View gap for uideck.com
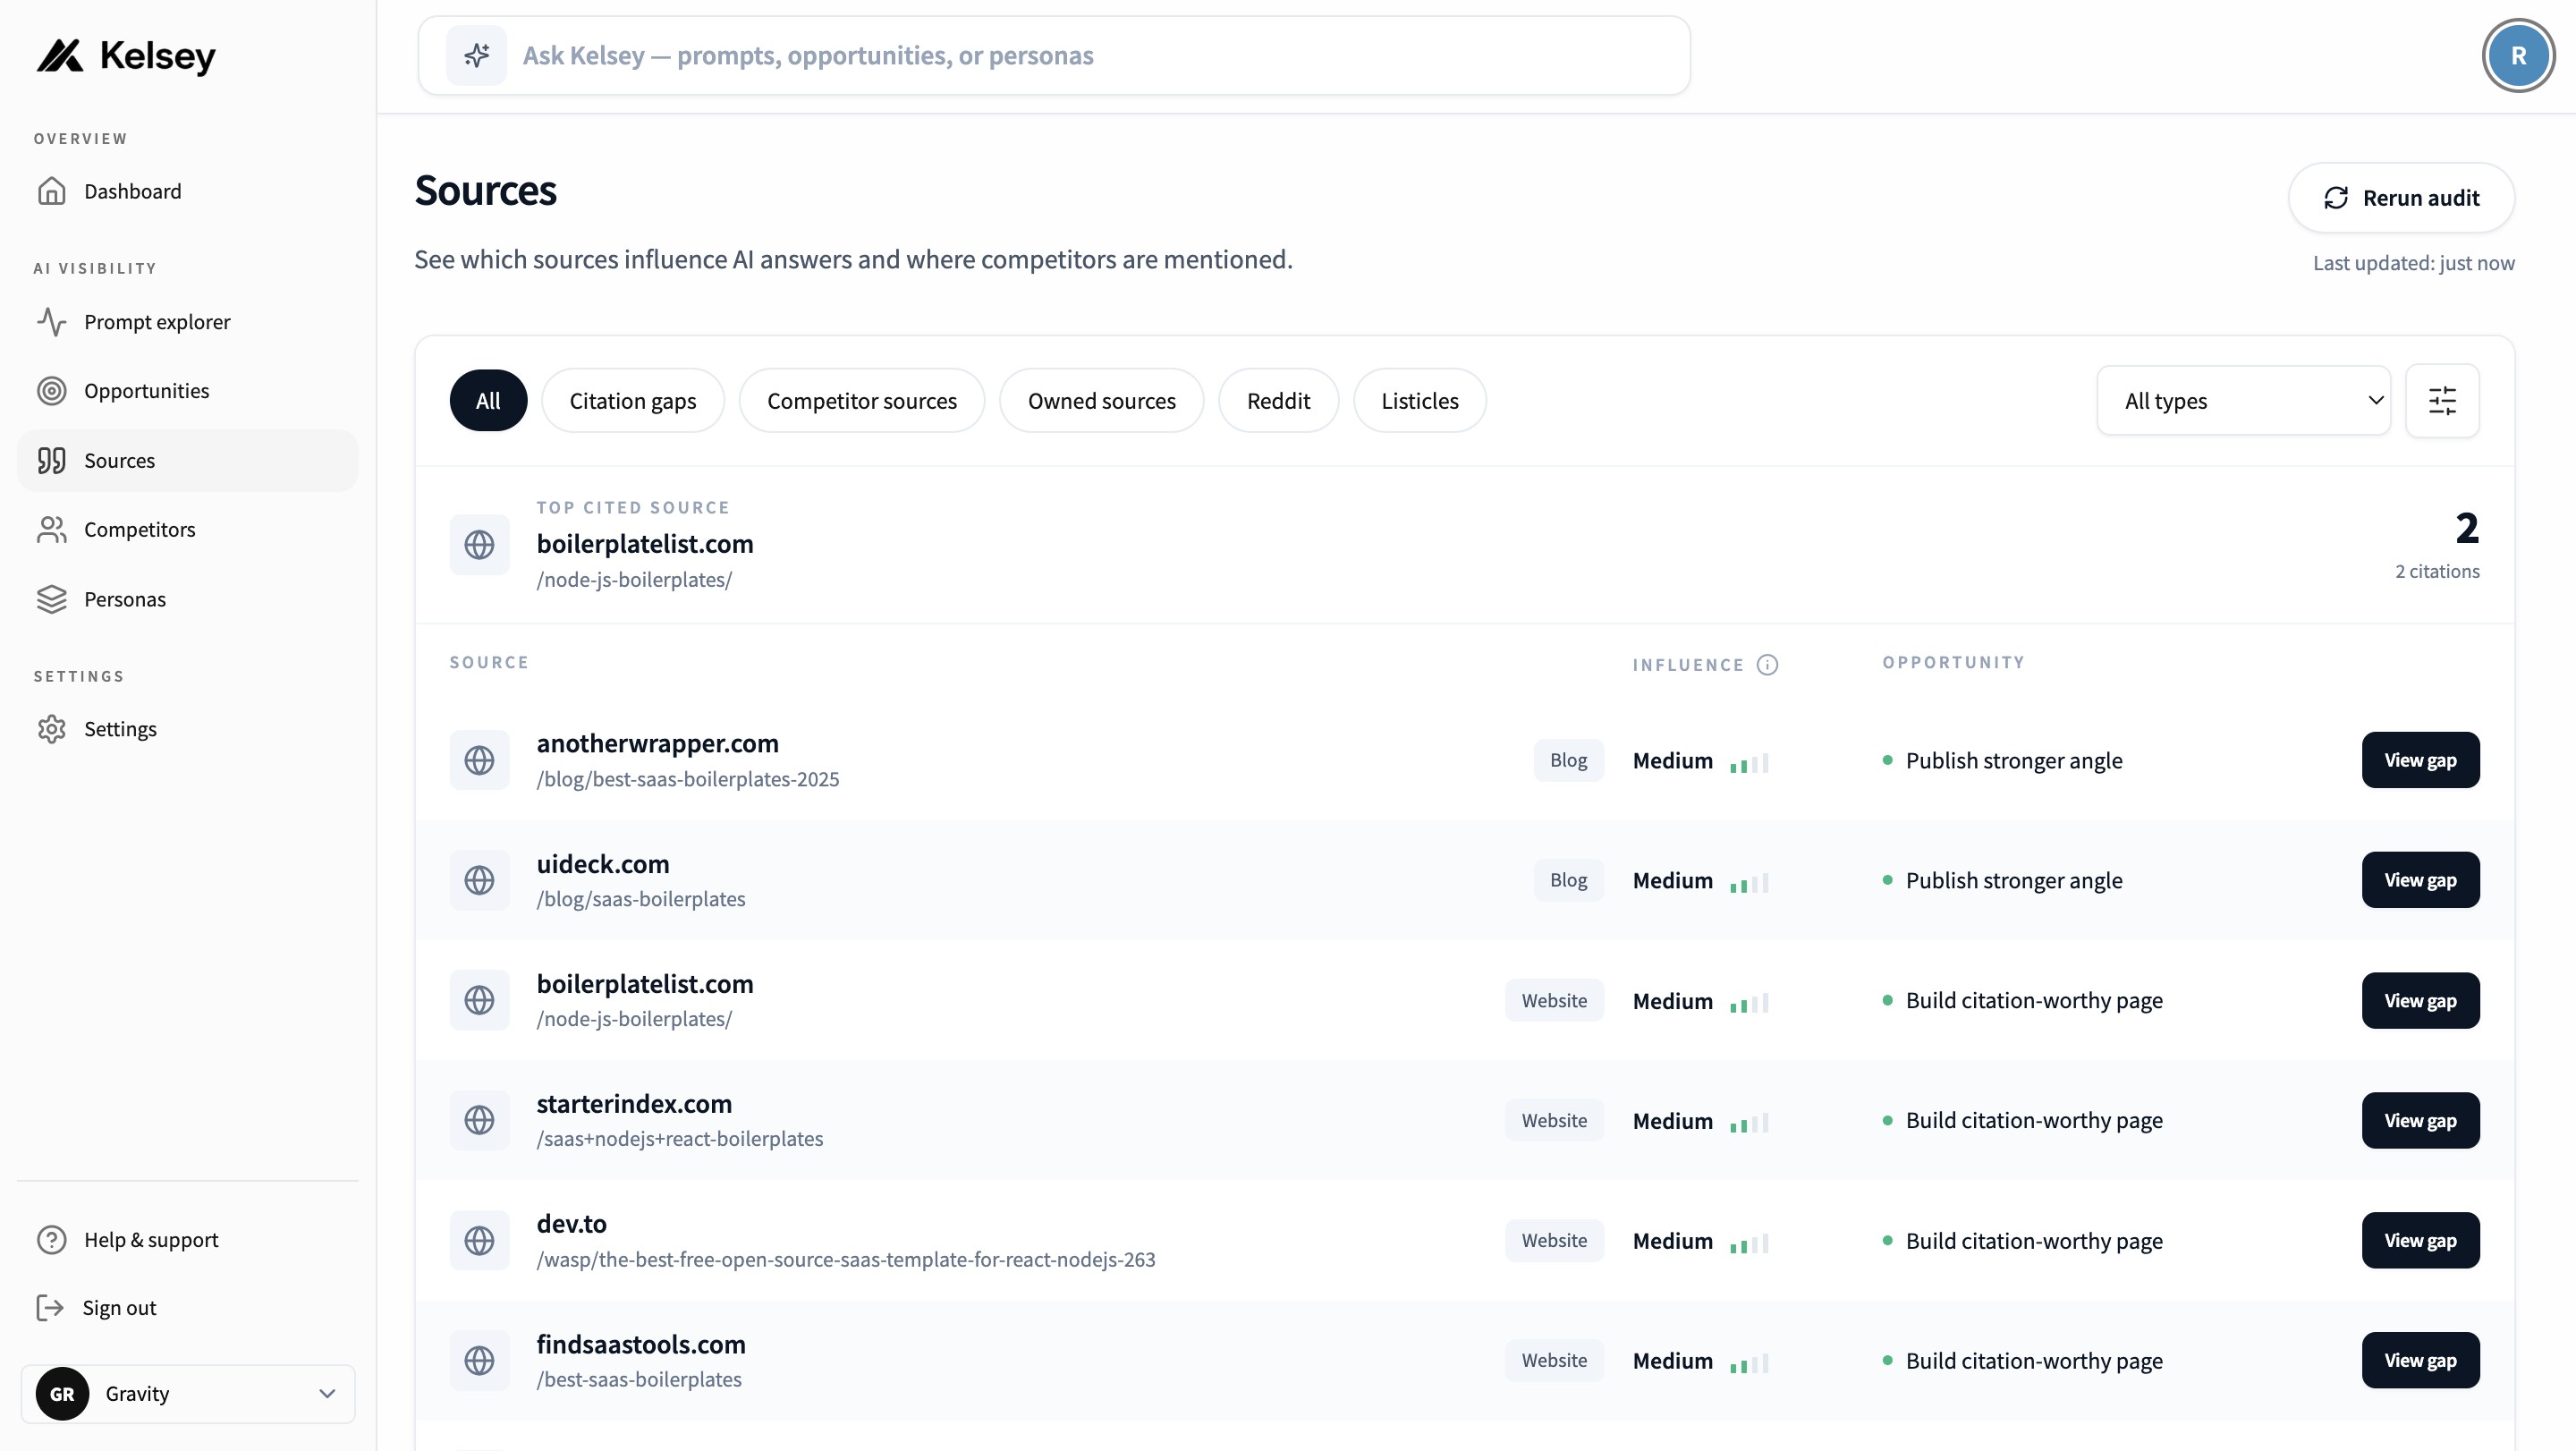 tap(2420, 880)
